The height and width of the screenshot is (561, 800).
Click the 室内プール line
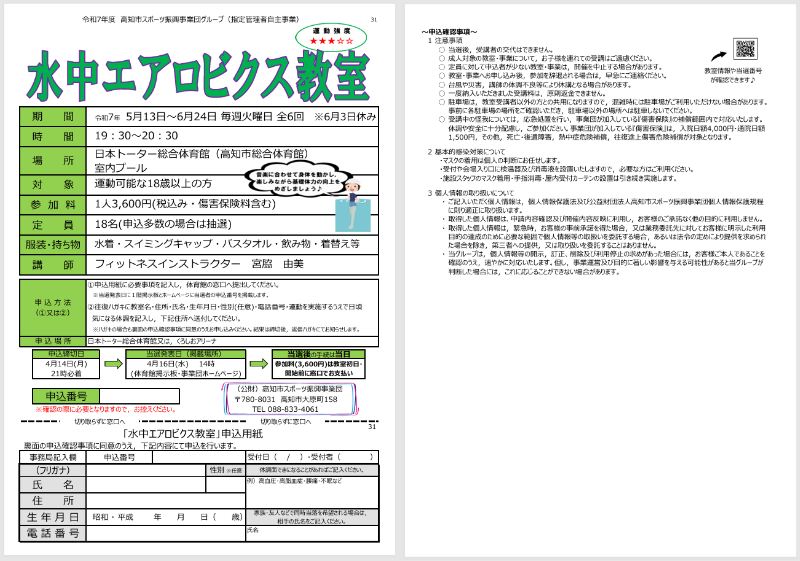121,168
